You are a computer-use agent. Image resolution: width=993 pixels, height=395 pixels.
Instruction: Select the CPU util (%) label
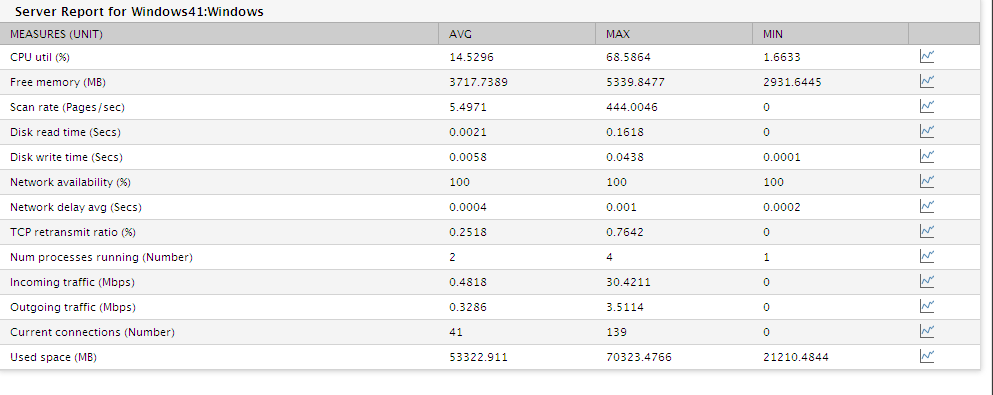tap(40, 57)
